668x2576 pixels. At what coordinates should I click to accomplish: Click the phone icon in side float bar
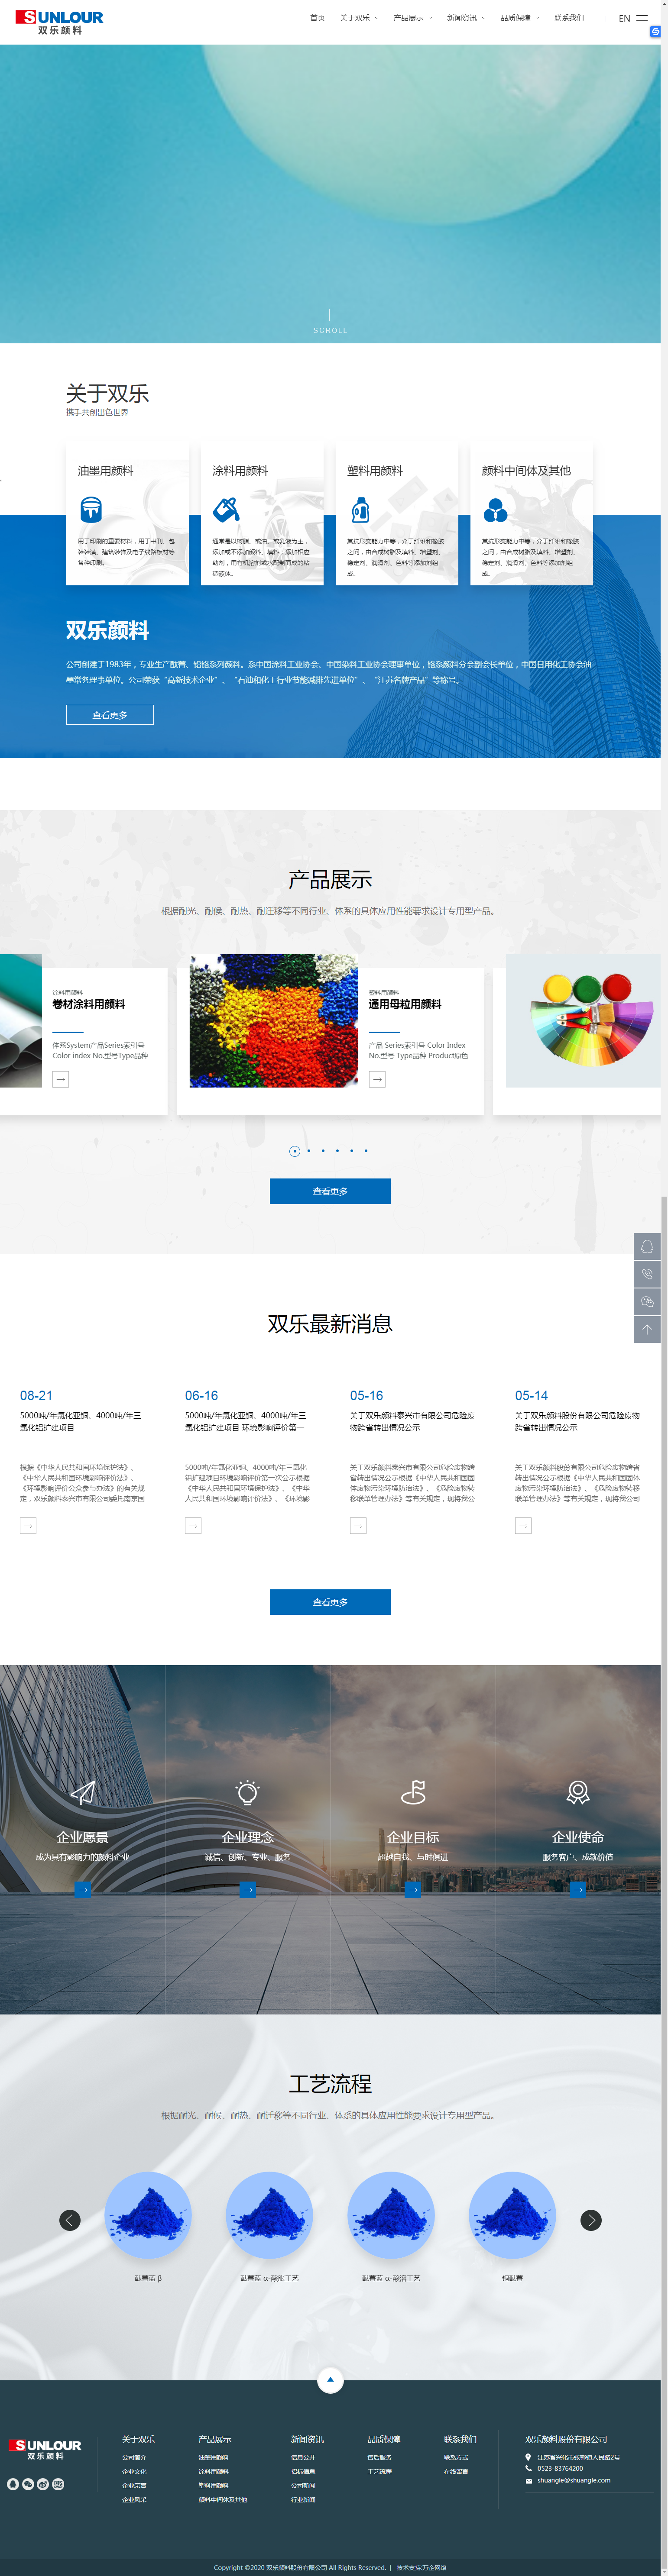coord(647,1274)
